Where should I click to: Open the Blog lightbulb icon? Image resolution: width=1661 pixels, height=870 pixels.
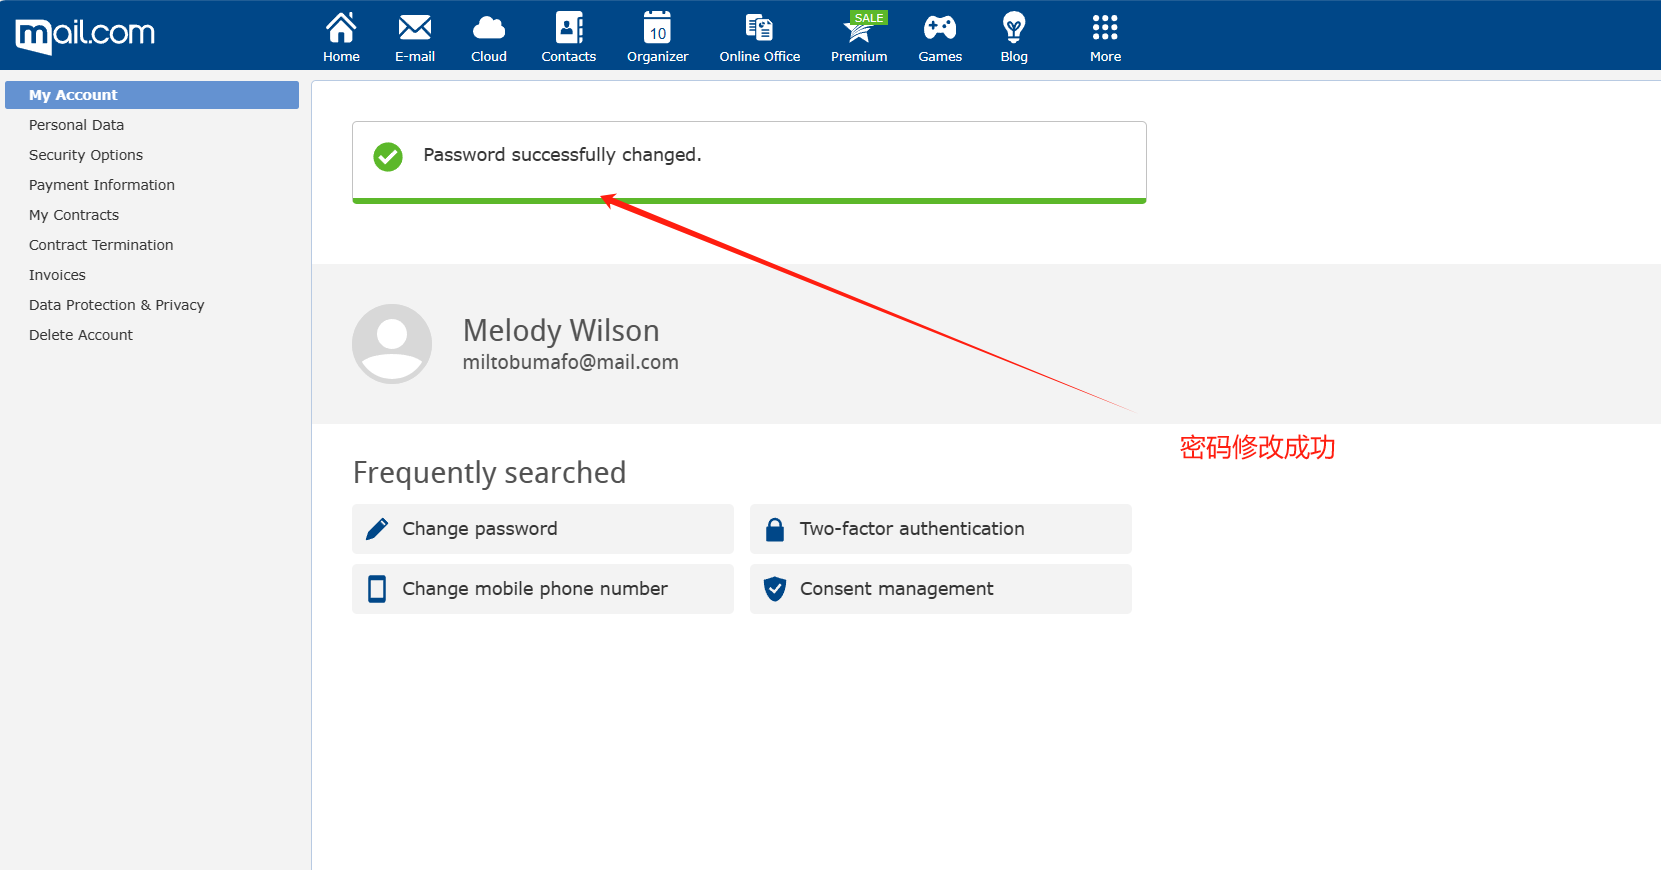(1013, 28)
